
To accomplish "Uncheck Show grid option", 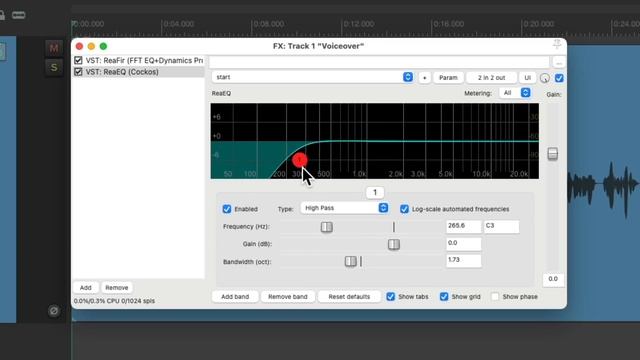I will pyautogui.click(x=444, y=297).
